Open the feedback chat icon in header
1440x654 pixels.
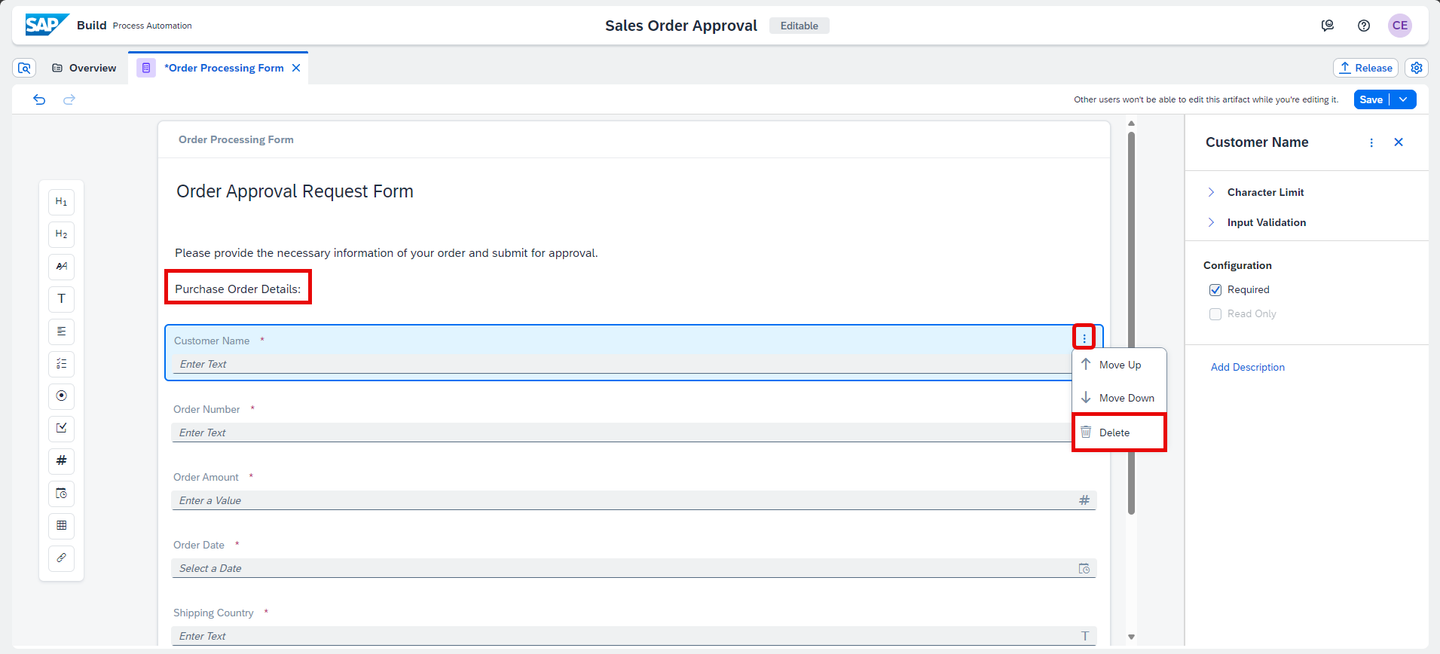tap(1328, 26)
